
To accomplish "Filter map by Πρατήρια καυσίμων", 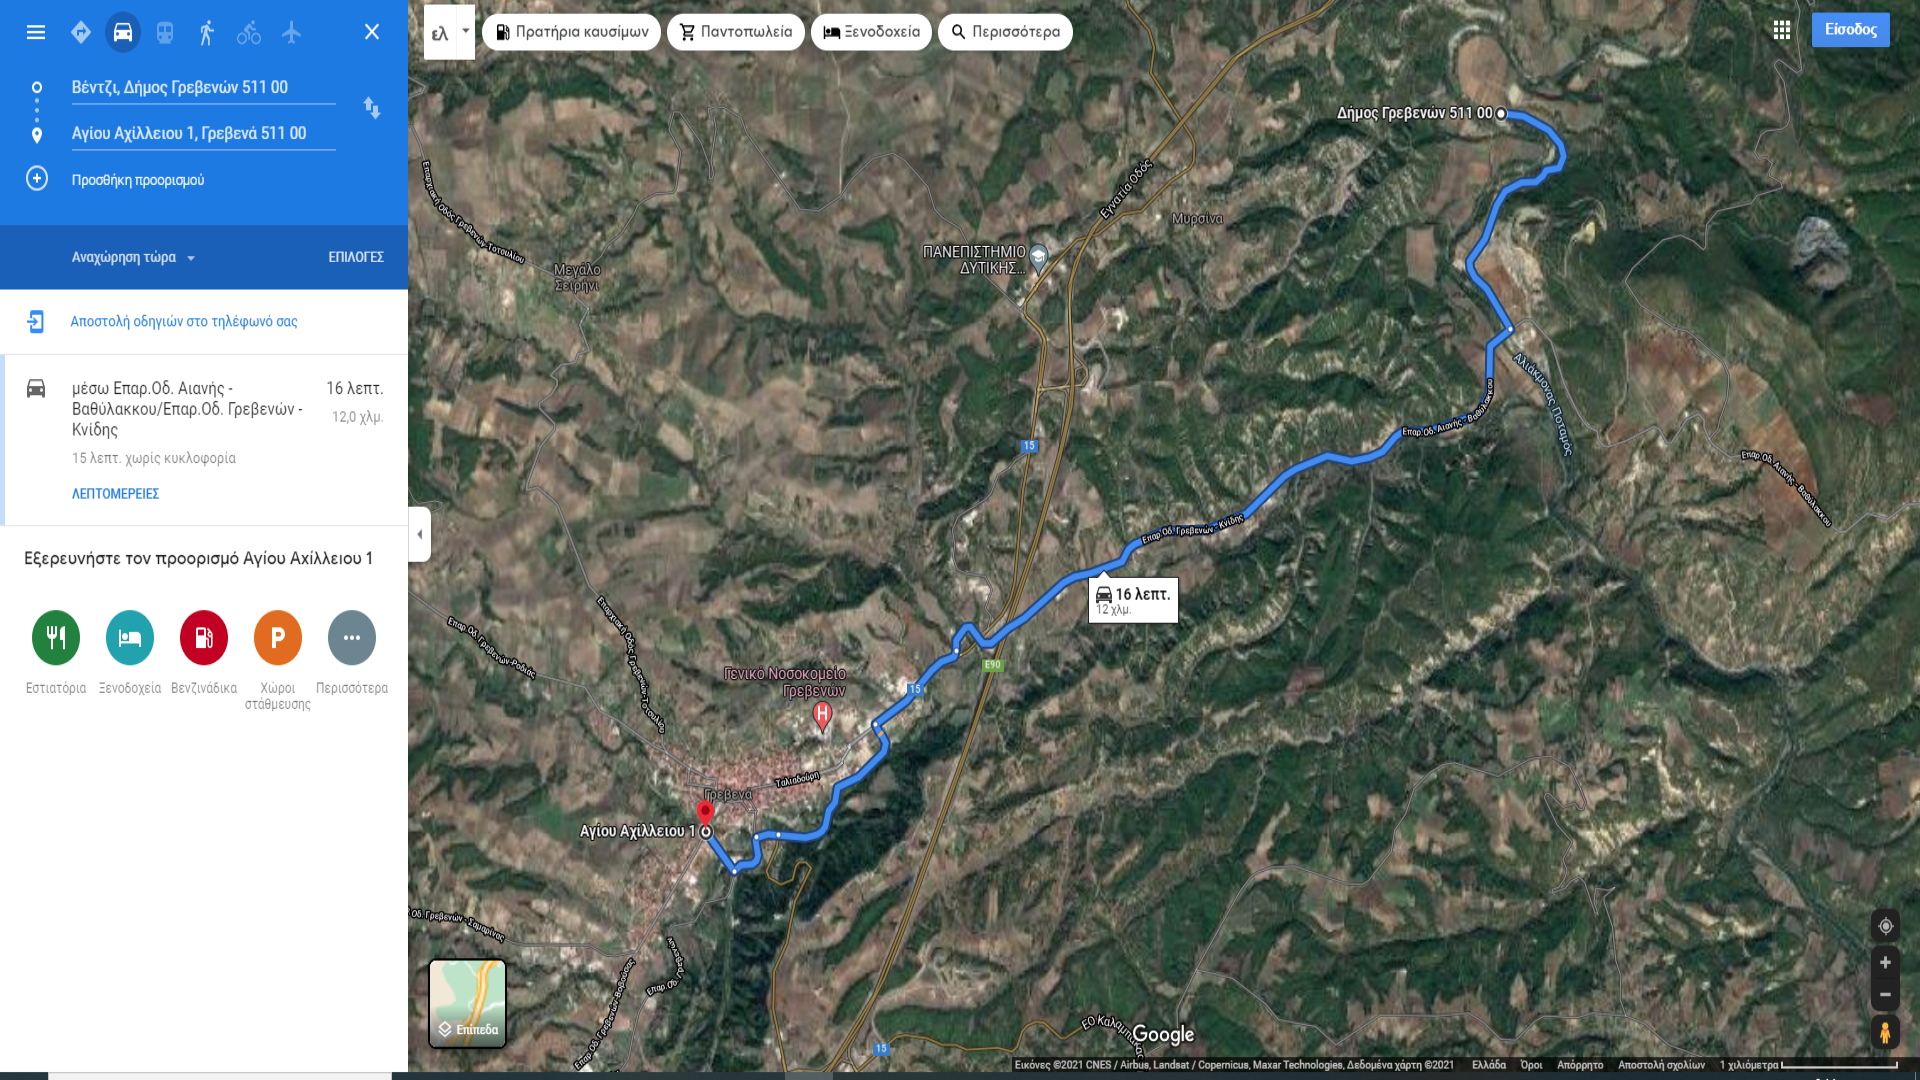I will (571, 32).
